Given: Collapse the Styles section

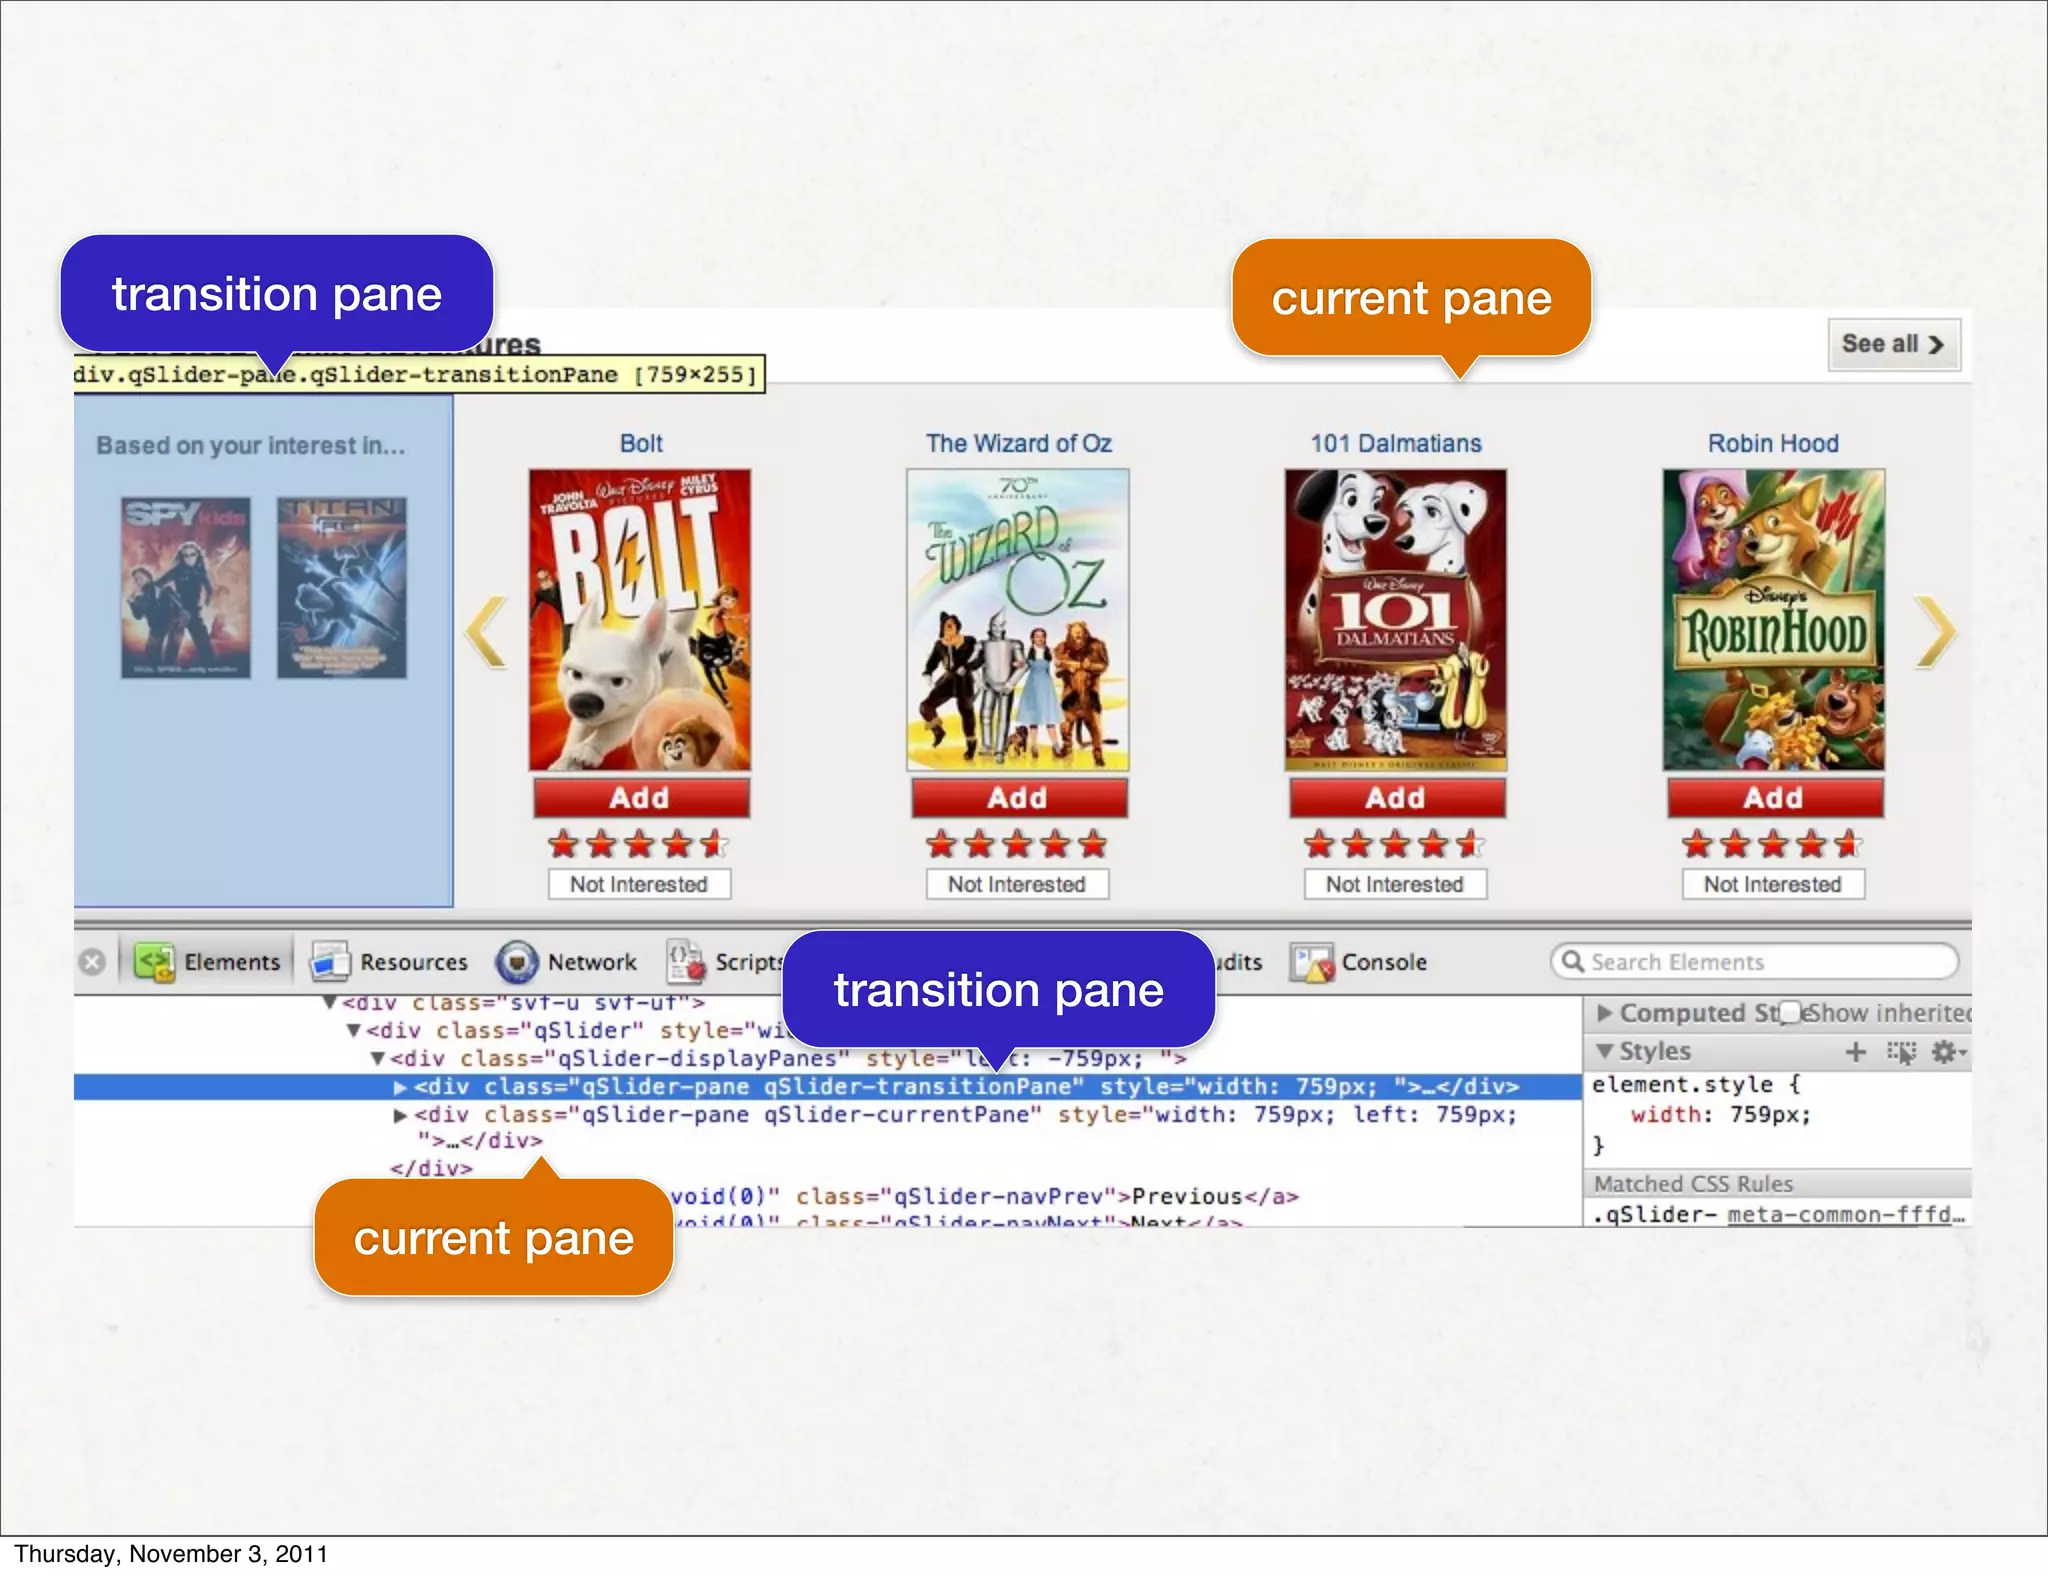Looking at the screenshot, I should (1605, 1051).
